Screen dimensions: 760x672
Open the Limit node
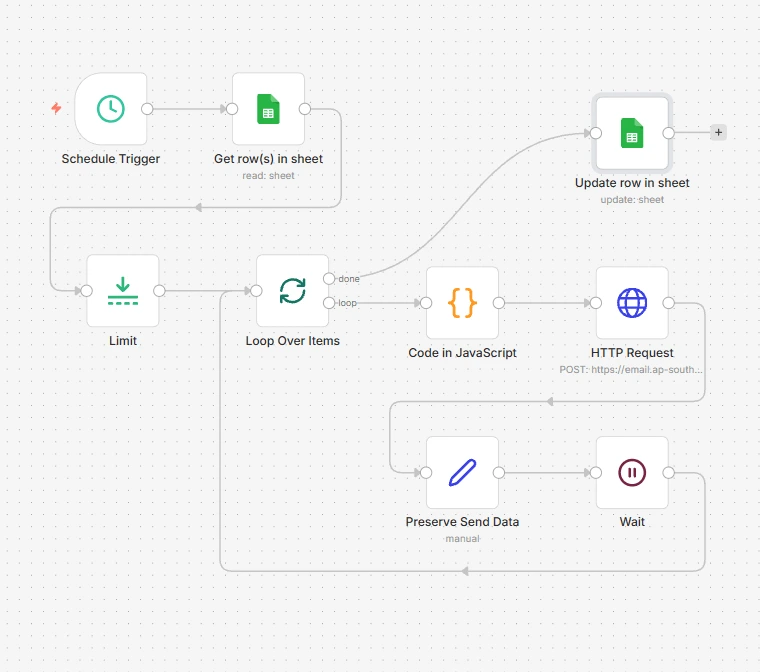point(123,290)
